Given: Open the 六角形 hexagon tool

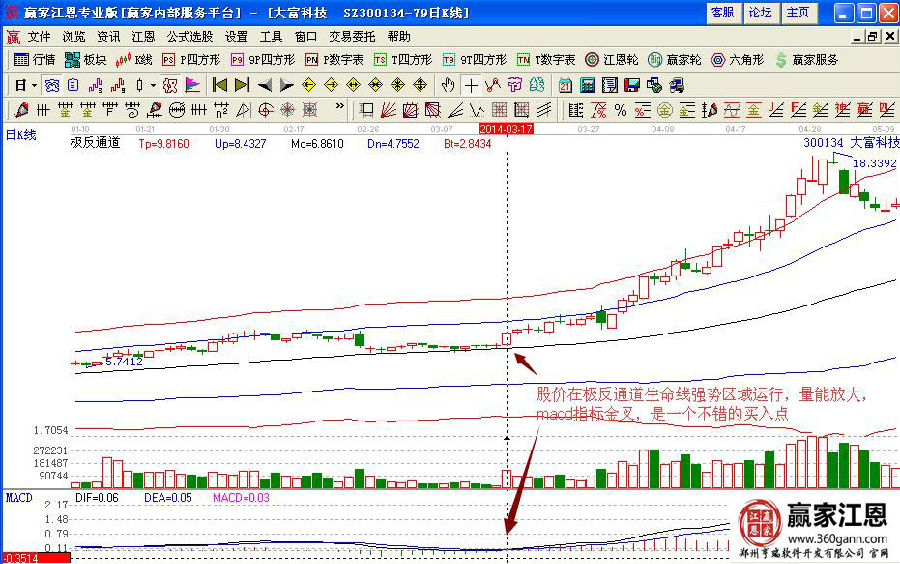Looking at the screenshot, I should coord(737,60).
